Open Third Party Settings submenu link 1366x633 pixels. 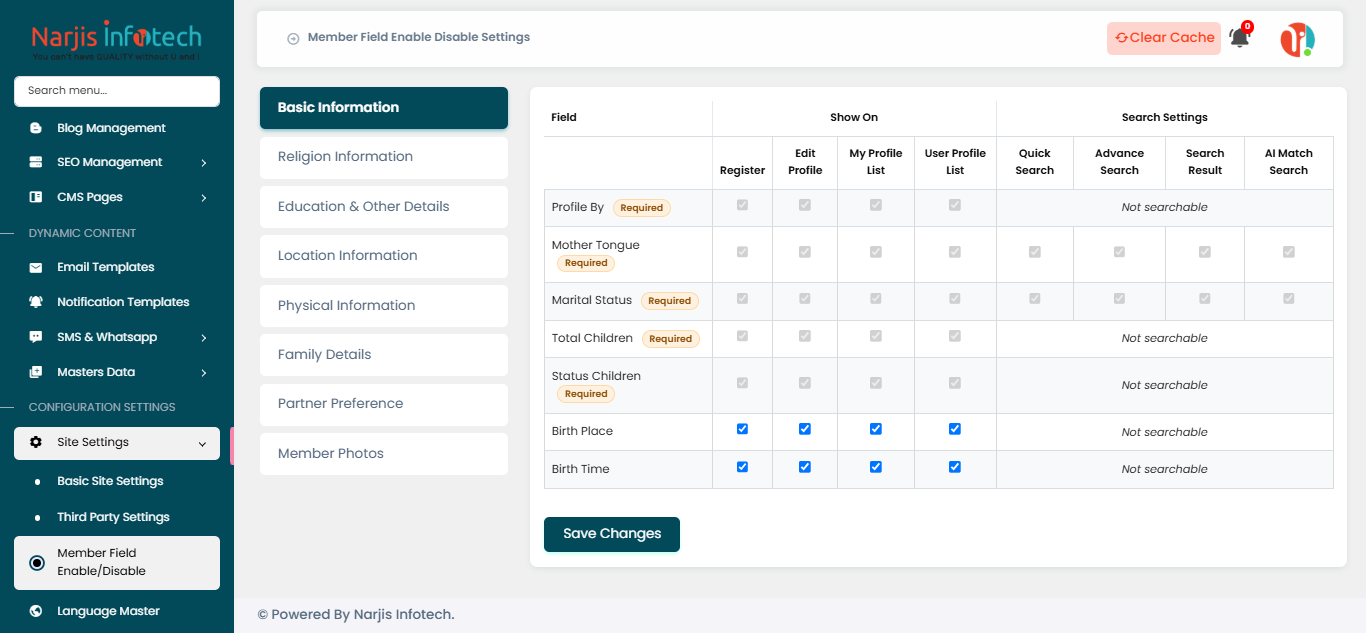click(x=113, y=517)
